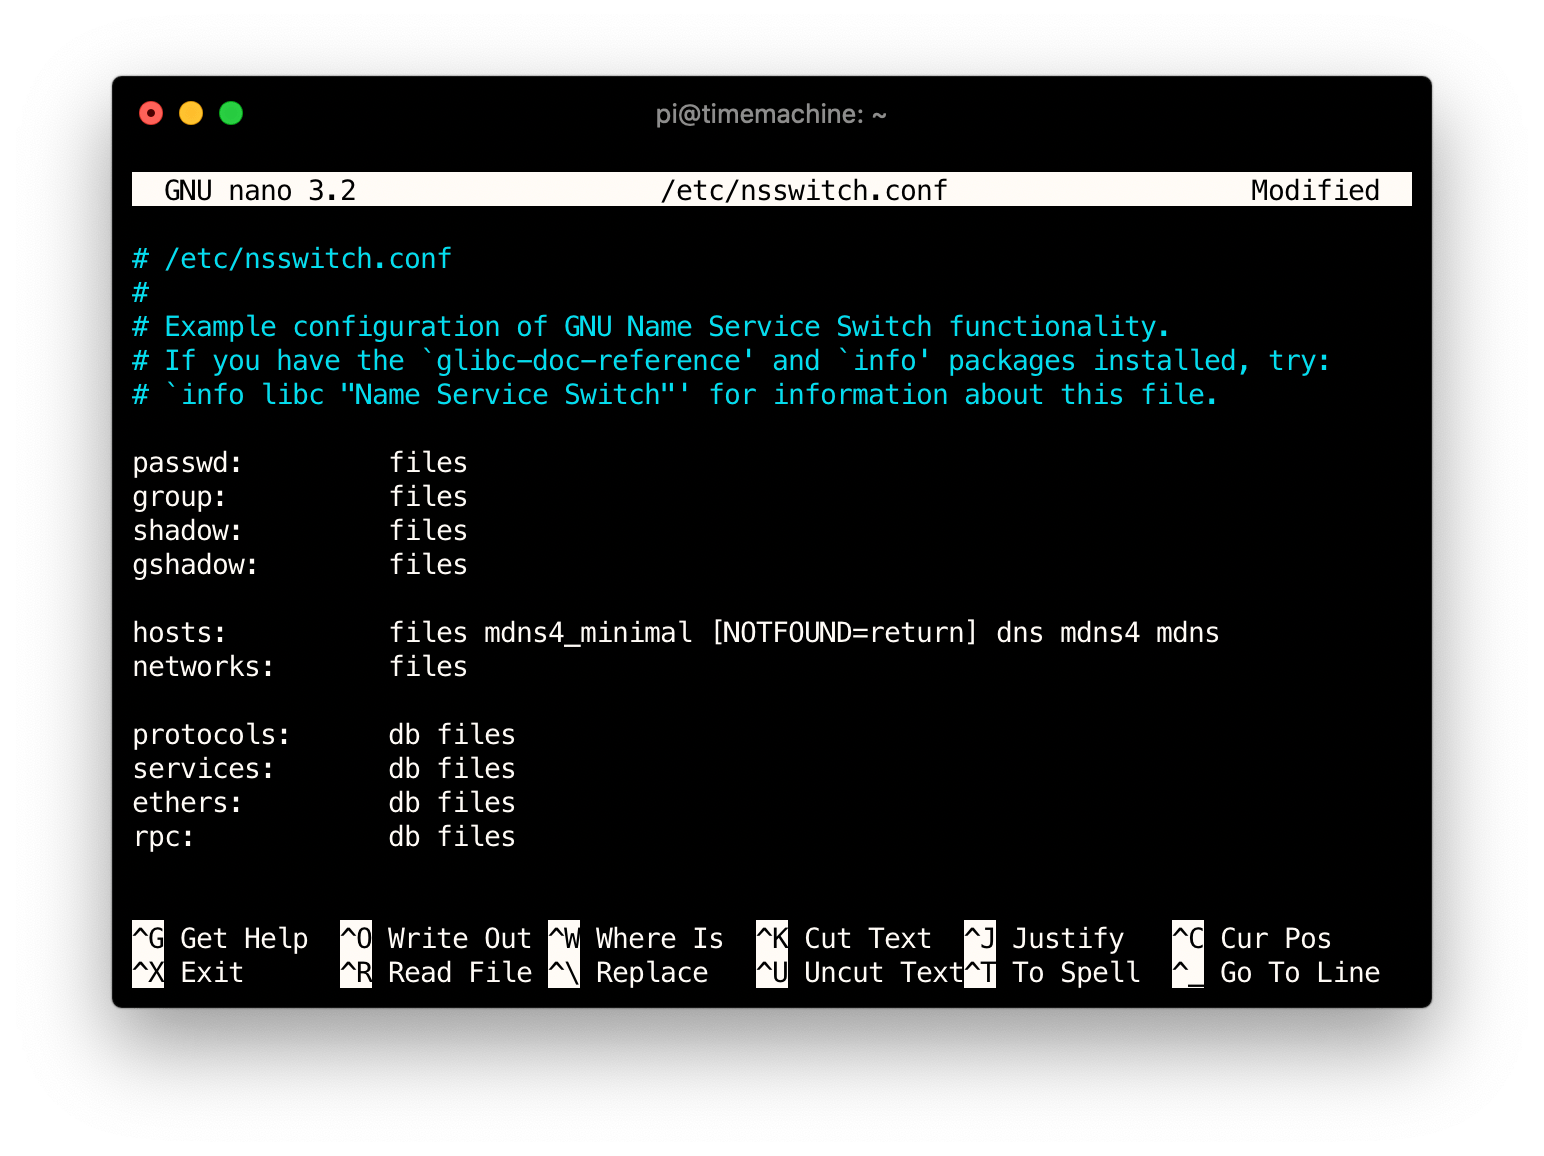Click the GNU nano 3.2 version label
1544x1156 pixels.
(262, 190)
